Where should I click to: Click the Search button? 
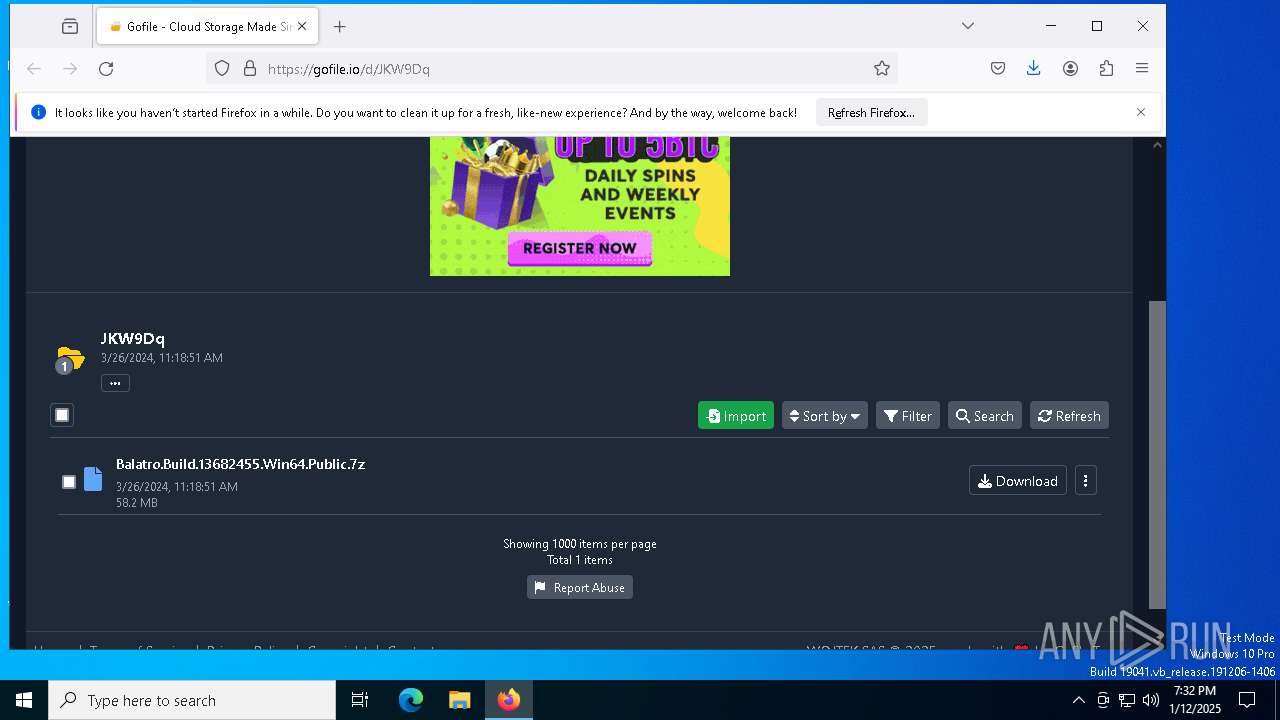[x=985, y=416]
